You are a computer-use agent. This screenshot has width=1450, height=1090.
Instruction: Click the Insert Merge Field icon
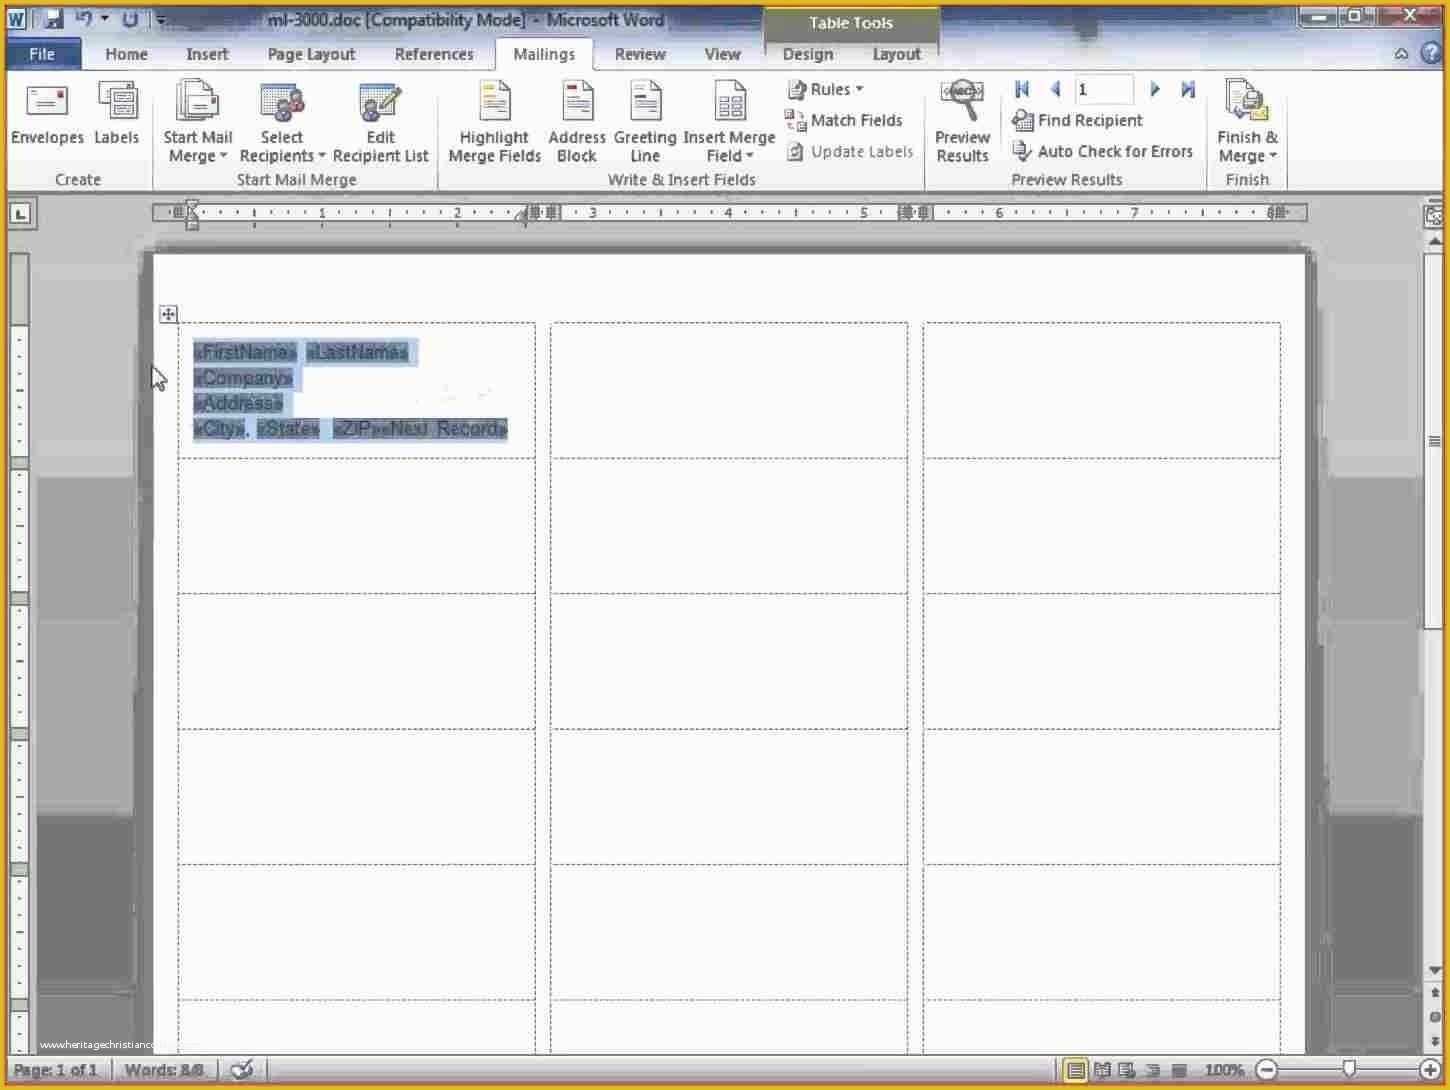pyautogui.click(x=729, y=103)
